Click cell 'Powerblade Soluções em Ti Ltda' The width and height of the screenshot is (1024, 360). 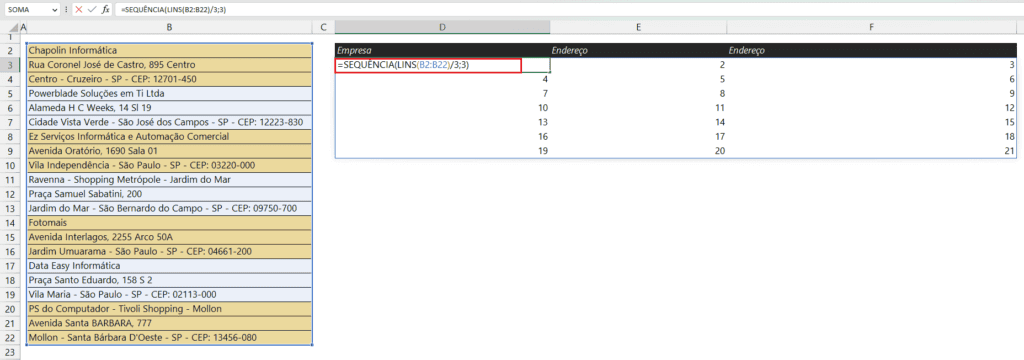(169, 93)
